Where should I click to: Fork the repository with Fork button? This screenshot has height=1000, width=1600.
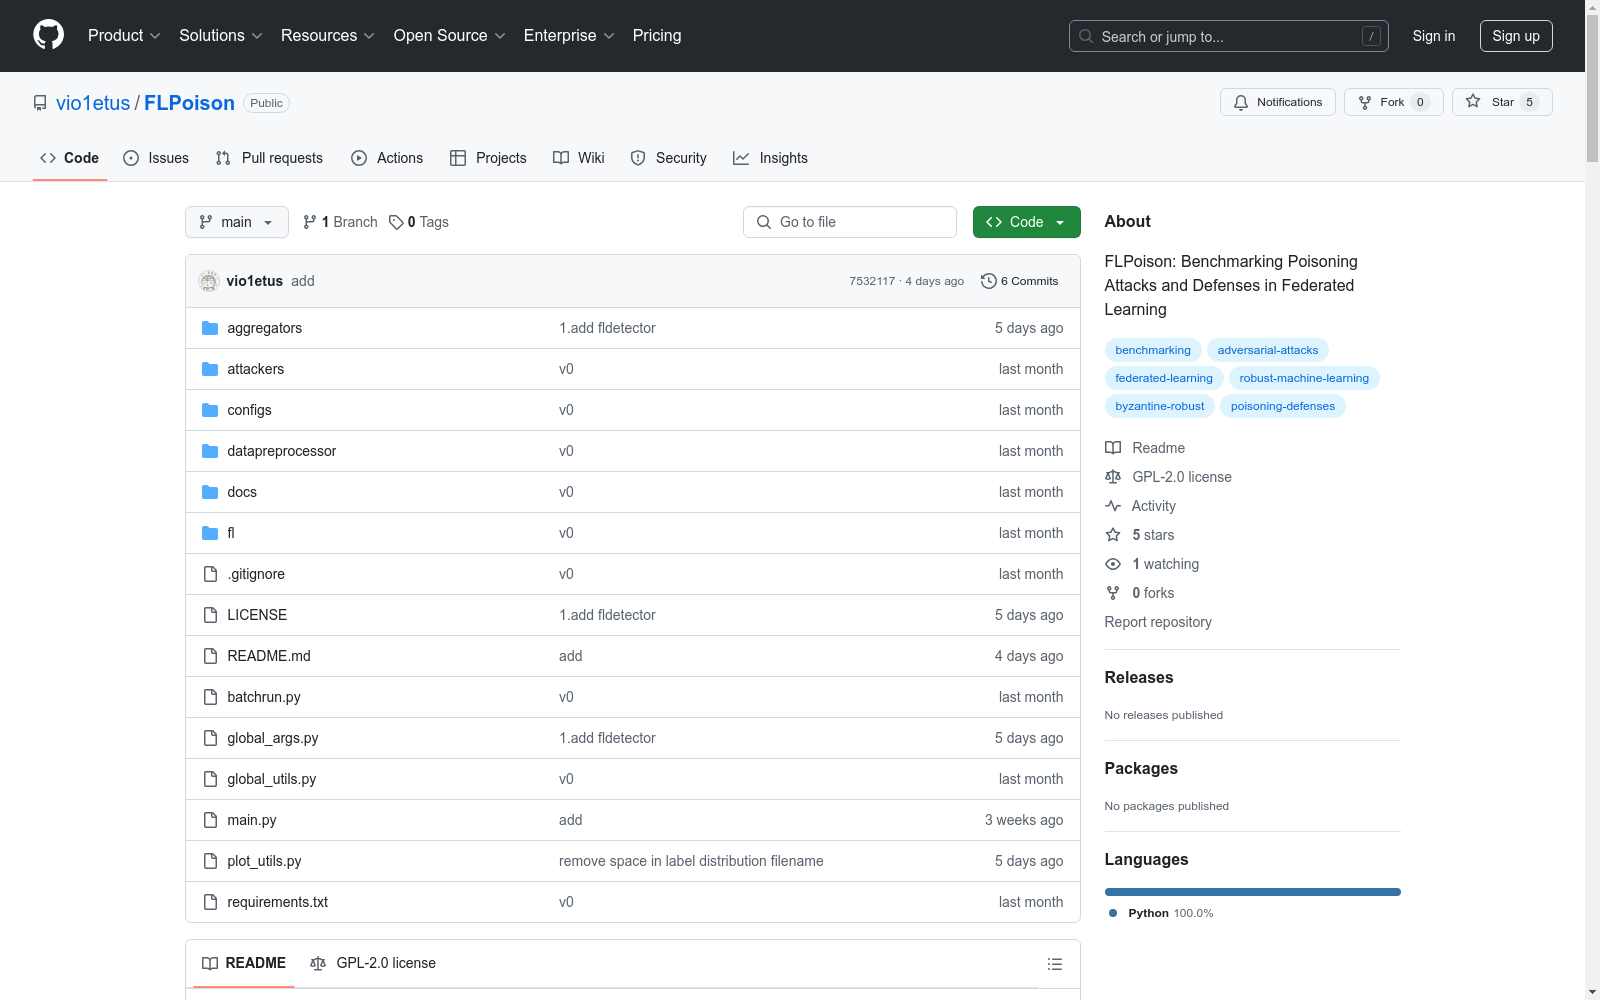(x=1394, y=102)
